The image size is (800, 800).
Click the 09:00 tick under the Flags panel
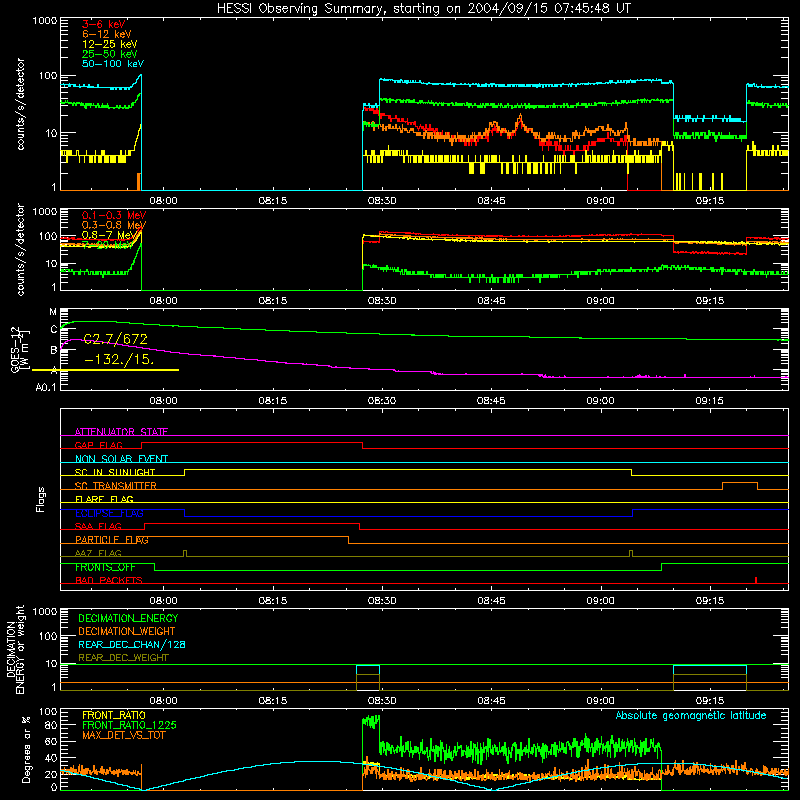[600, 601]
